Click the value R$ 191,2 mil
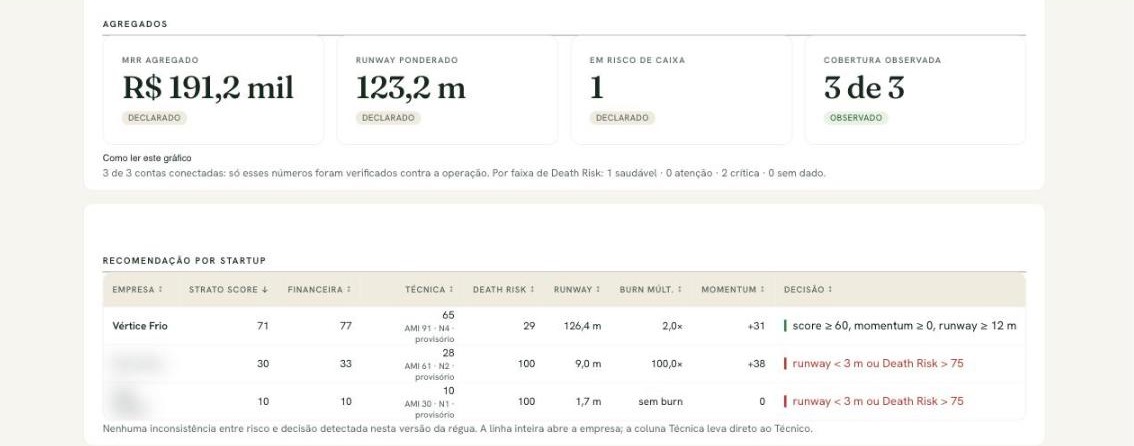Viewport: 1134px width, 446px height. 208,88
